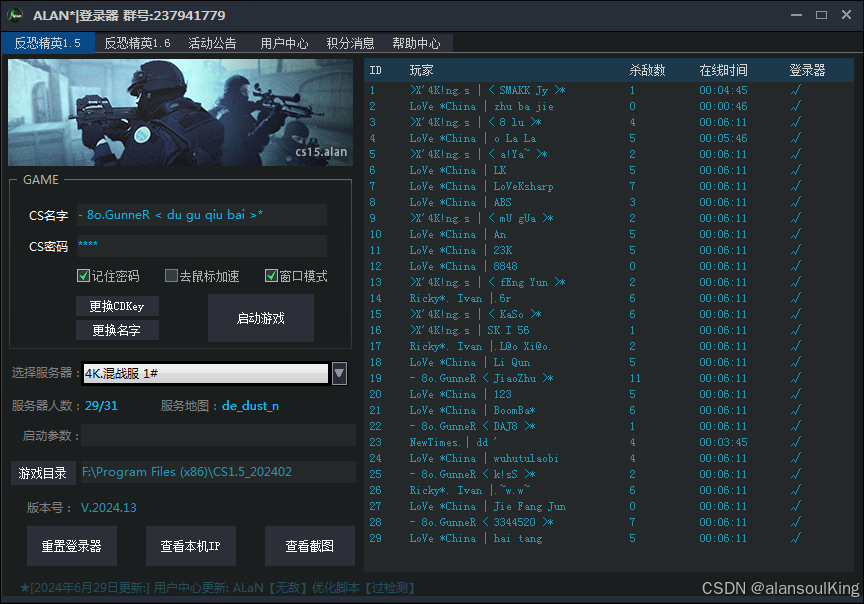Click the 查看本机IP button
The image size is (864, 604).
[191, 546]
